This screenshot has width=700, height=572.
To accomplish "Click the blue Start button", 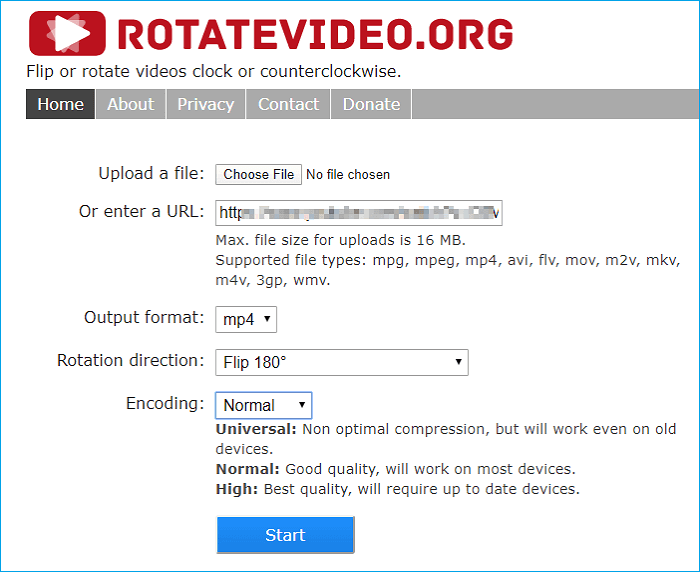I will tap(285, 535).
